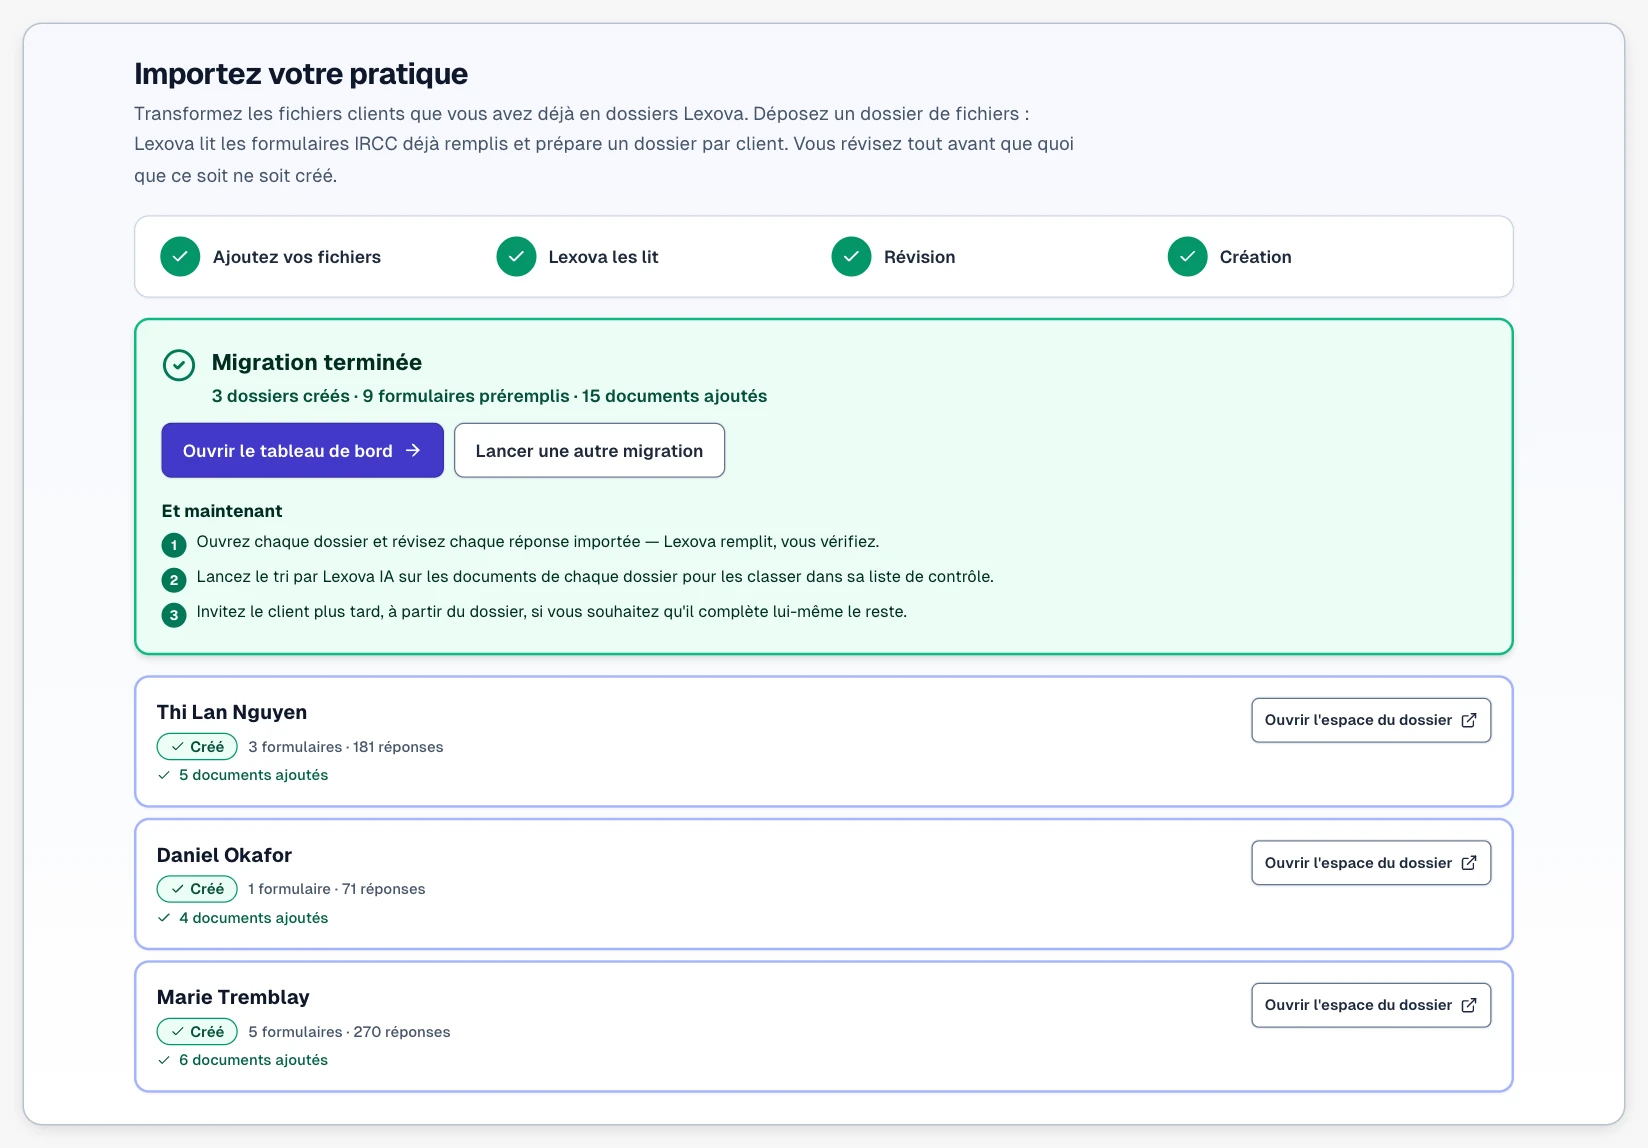
Task: Click the step 3 numbered badge under Et maintenant
Action: click(174, 615)
